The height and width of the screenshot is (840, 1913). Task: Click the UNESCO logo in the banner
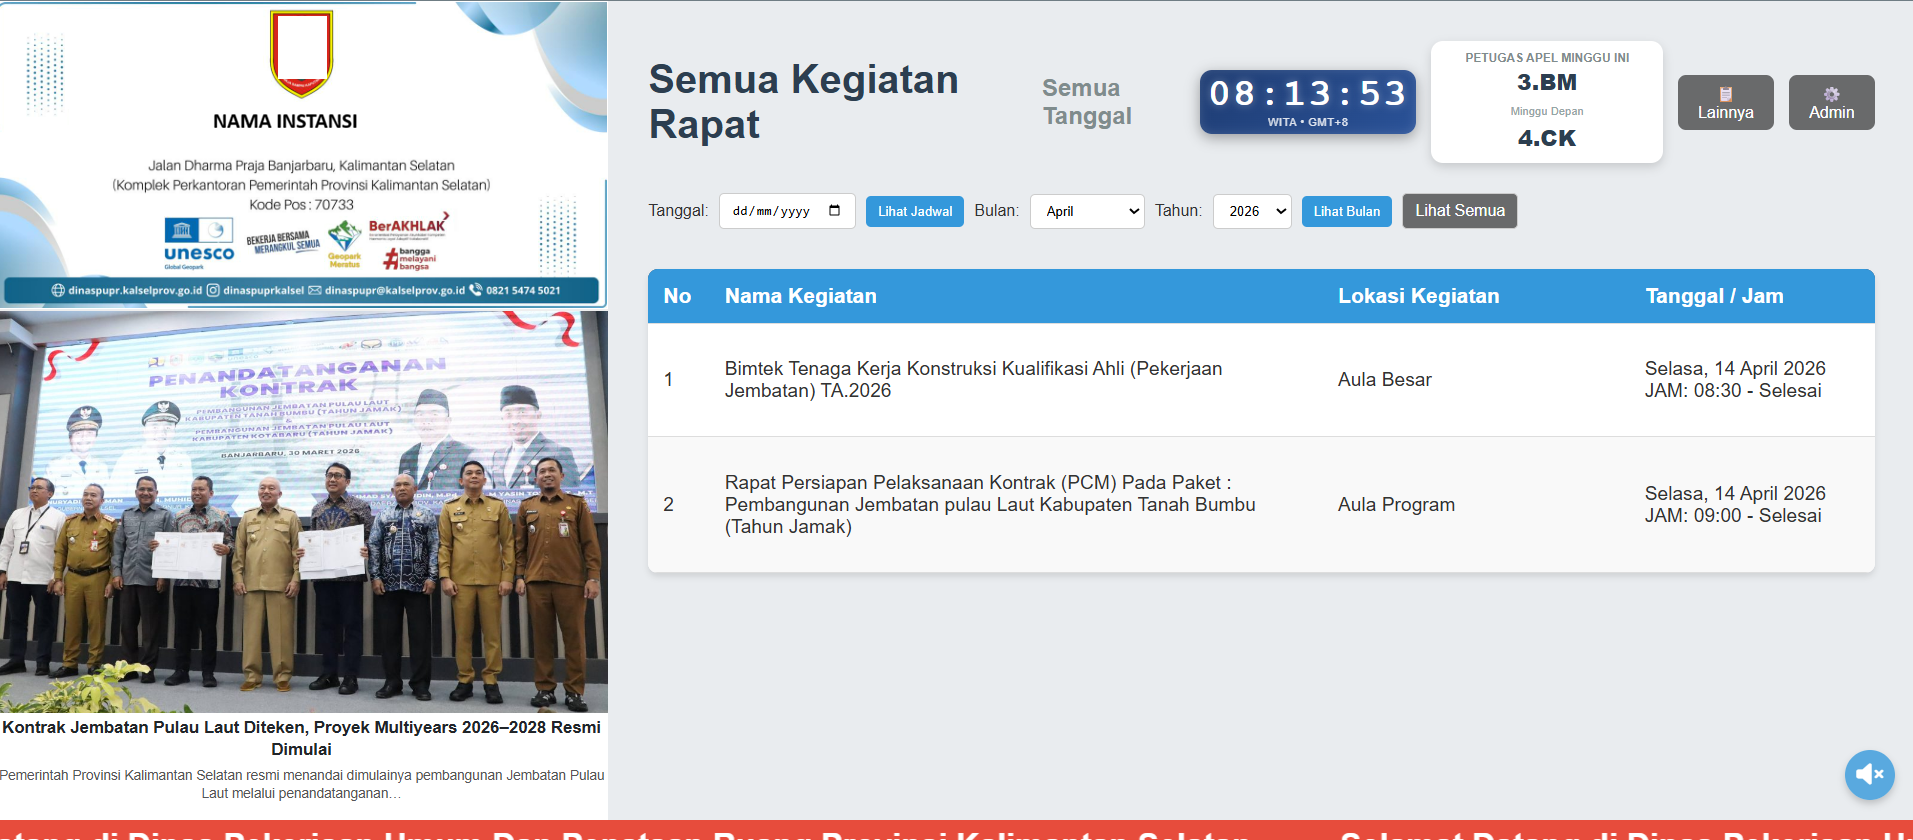199,244
